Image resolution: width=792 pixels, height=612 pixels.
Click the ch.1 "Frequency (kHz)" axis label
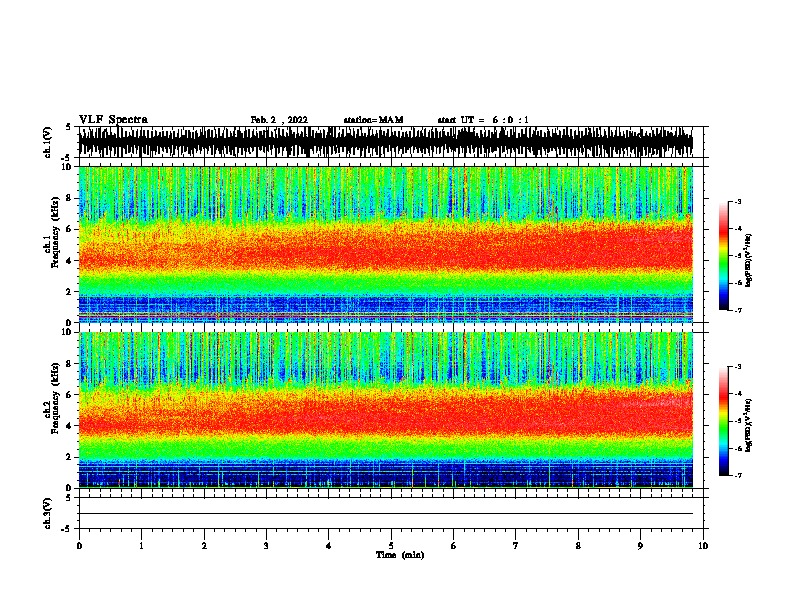55,232
